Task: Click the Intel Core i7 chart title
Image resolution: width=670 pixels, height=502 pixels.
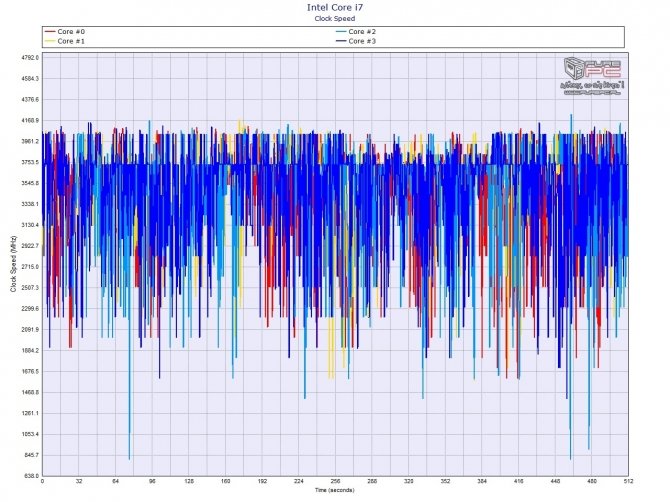Action: click(x=335, y=7)
